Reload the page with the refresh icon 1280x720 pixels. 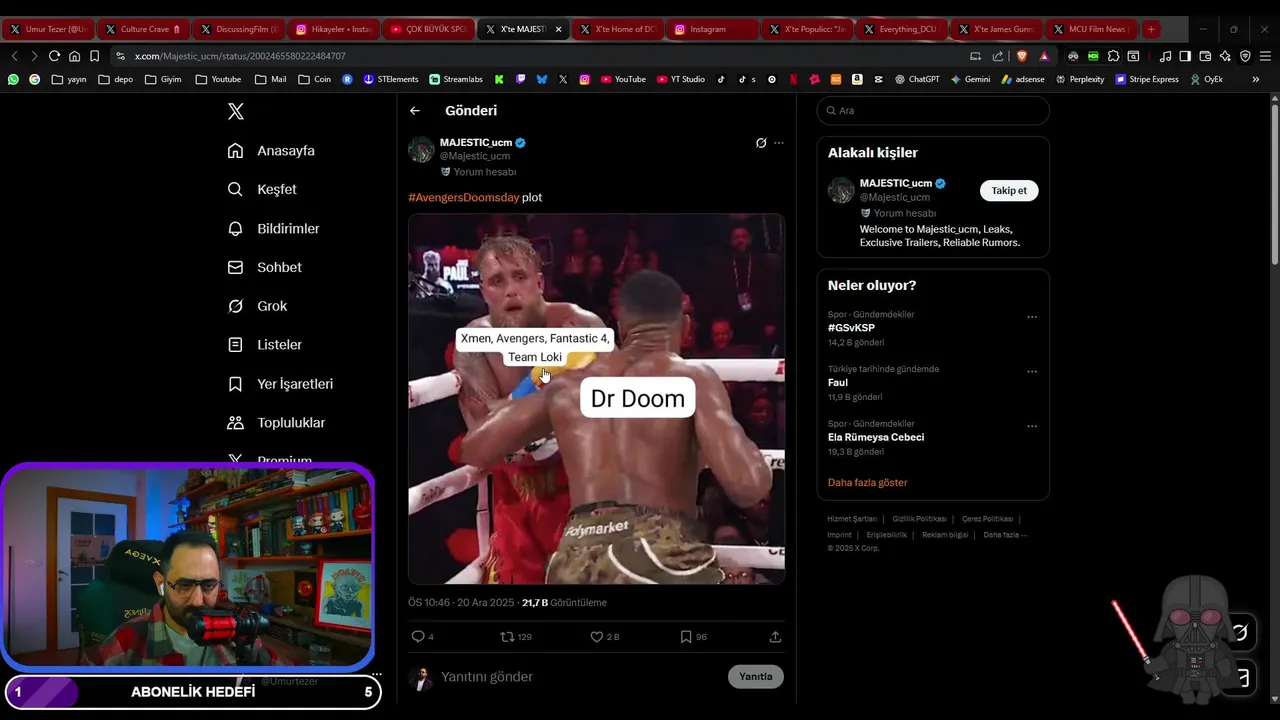[x=54, y=56]
